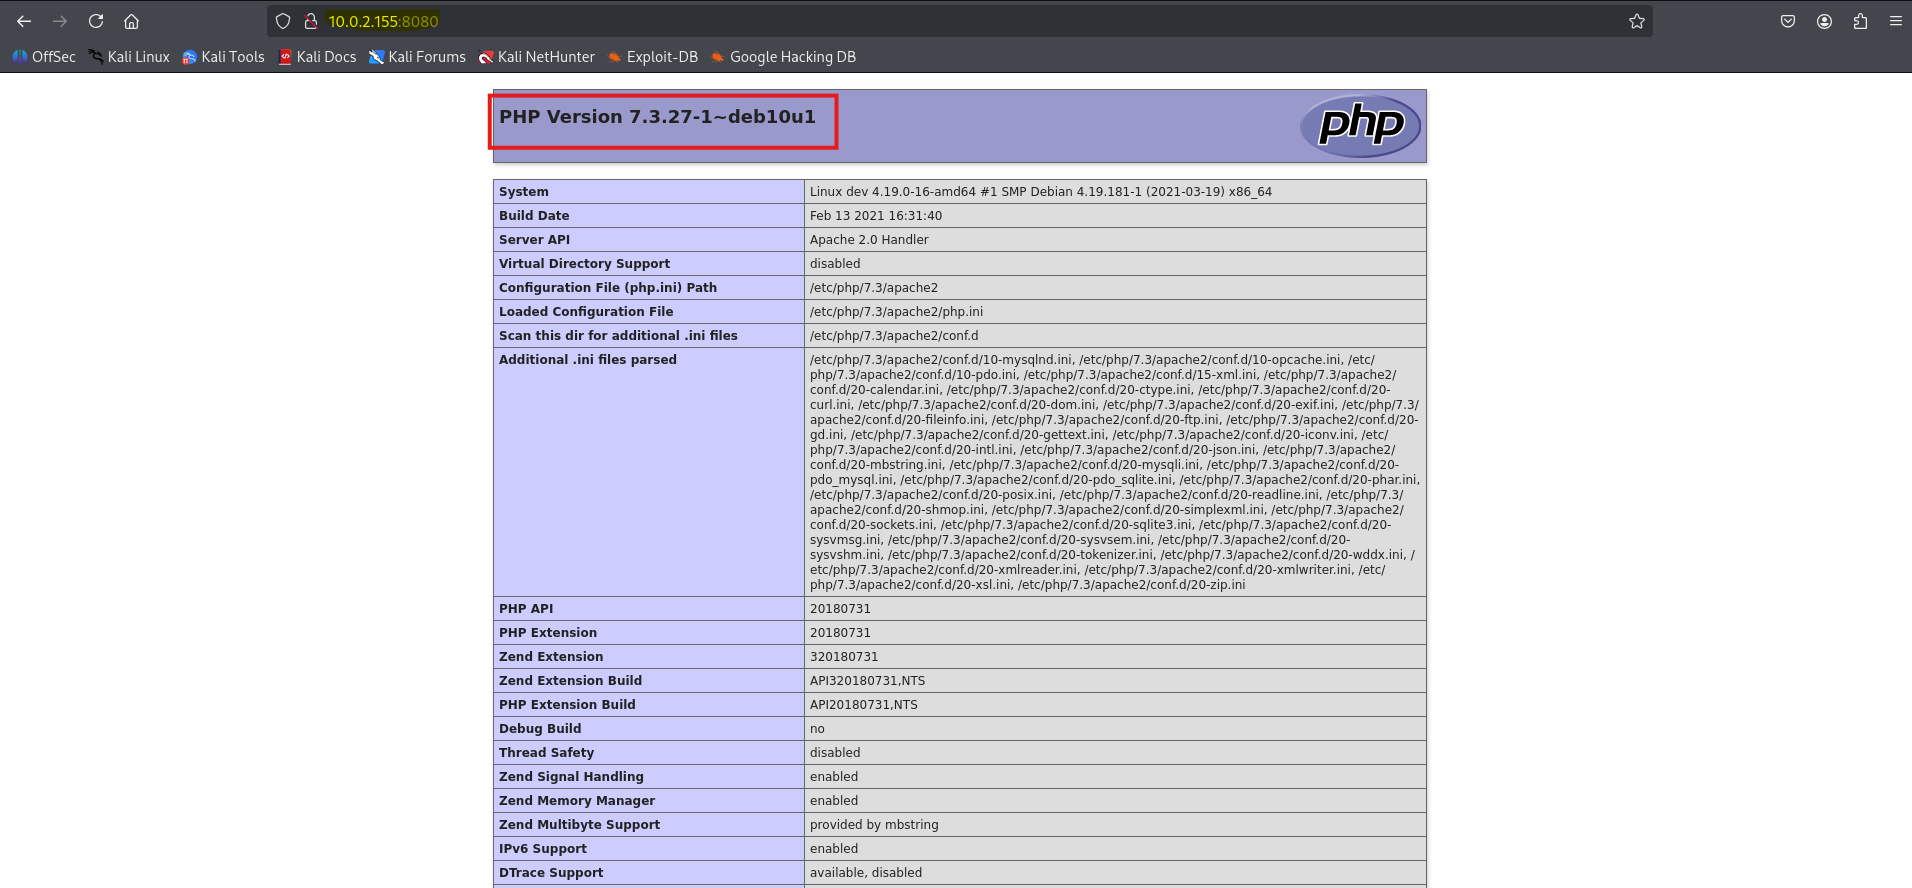Click Zend Signal Handling label
Image resolution: width=1912 pixels, height=888 pixels.
click(x=571, y=777)
